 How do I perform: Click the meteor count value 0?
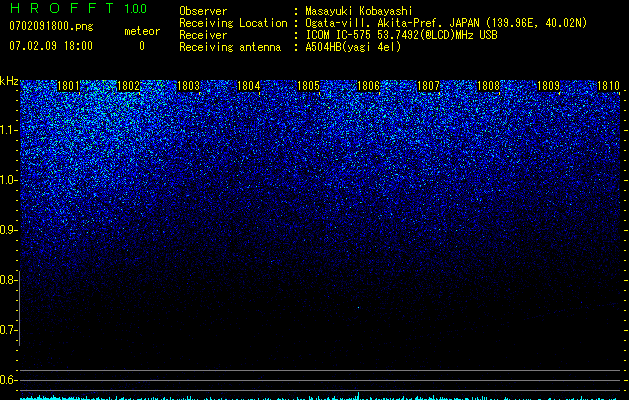click(142, 46)
